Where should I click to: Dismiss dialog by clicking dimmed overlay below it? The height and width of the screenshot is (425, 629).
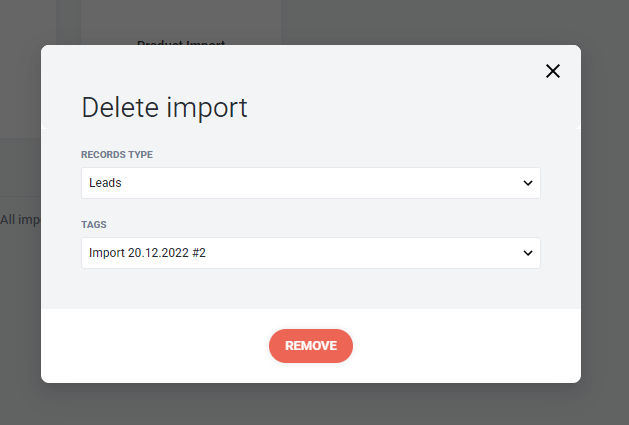(311, 405)
